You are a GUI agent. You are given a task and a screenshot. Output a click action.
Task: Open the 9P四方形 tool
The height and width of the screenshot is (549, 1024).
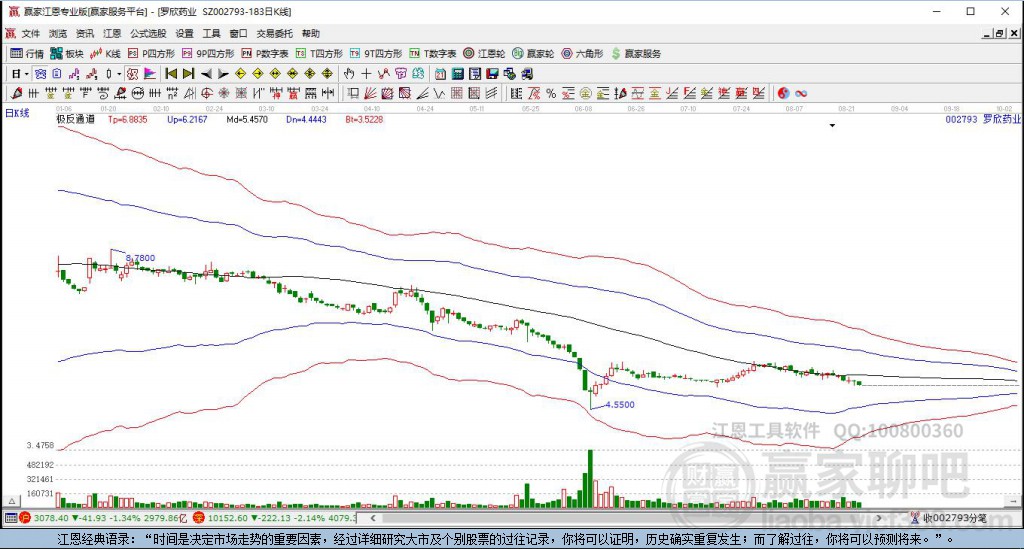tap(208, 54)
